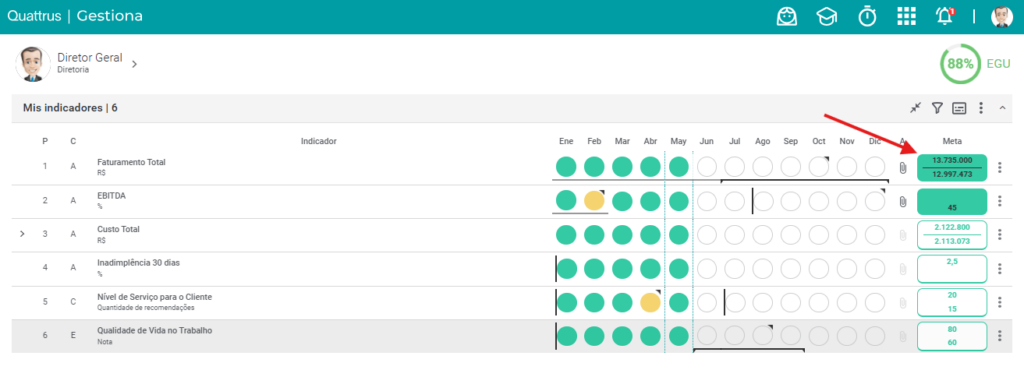The image size is (1024, 370).
Task: Open the stopwatch timer icon
Action: coord(867,16)
